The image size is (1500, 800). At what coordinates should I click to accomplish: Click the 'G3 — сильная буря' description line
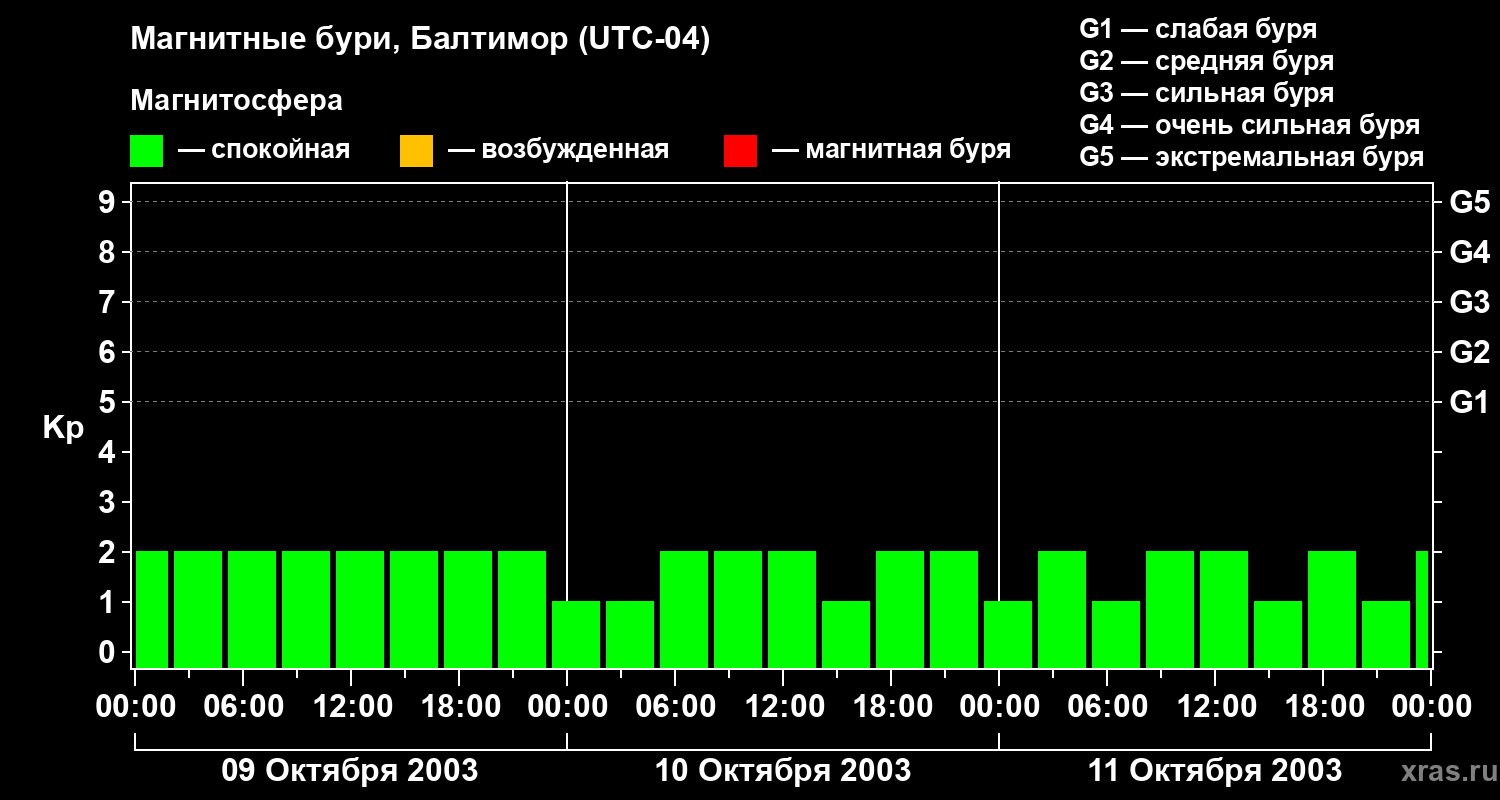(1206, 93)
